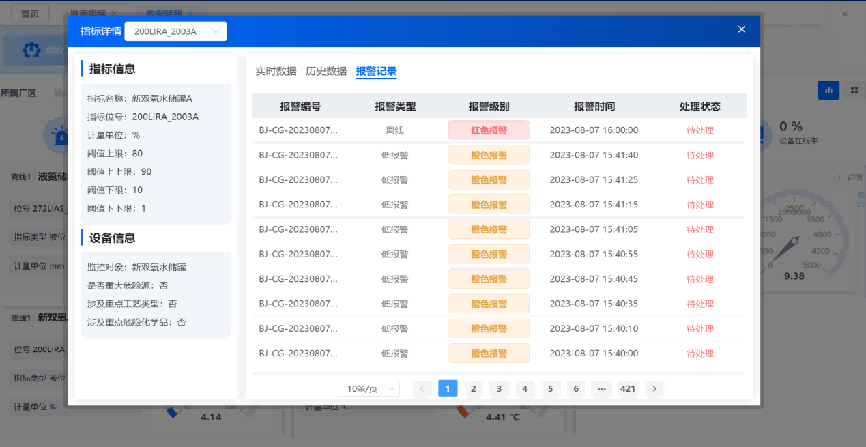The width and height of the screenshot is (866, 447).
Task: Click the 橙色报警 badge in the 15:41:15 row
Action: coord(489,204)
